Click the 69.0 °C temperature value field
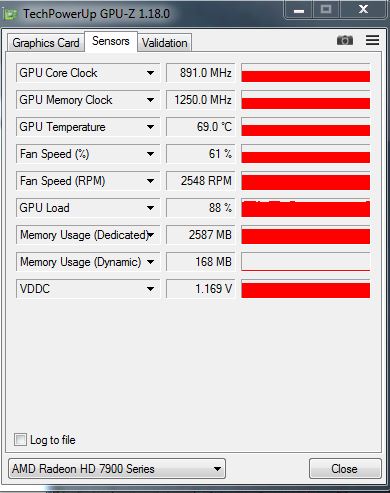The height and width of the screenshot is (493, 390). pos(201,127)
